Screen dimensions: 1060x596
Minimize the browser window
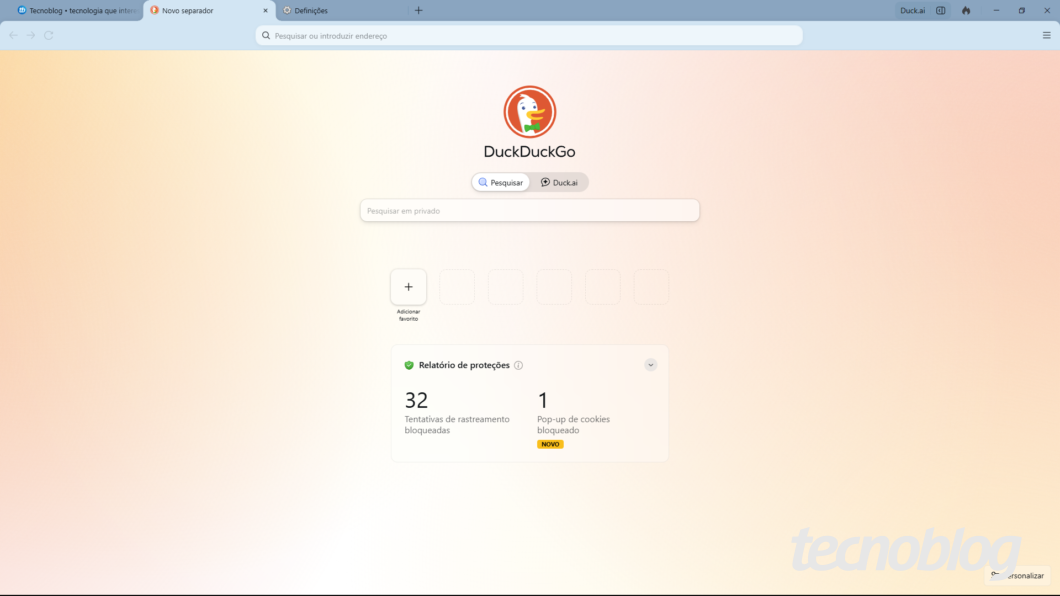point(996,10)
